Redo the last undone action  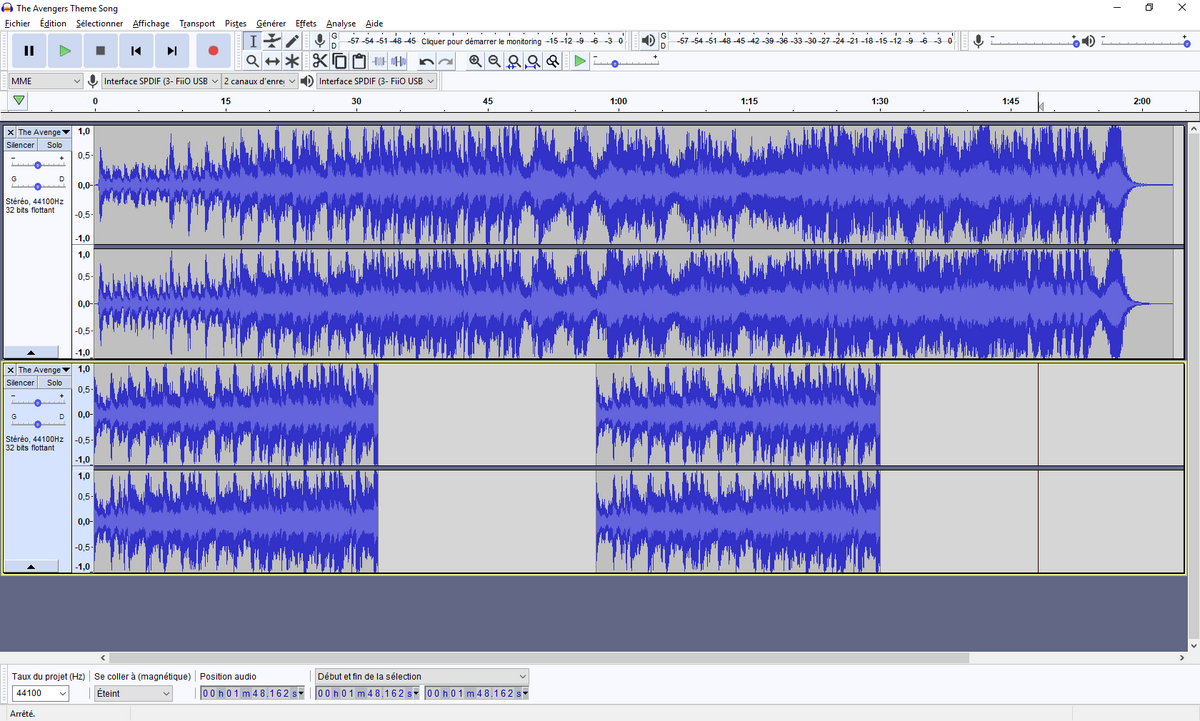(445, 61)
